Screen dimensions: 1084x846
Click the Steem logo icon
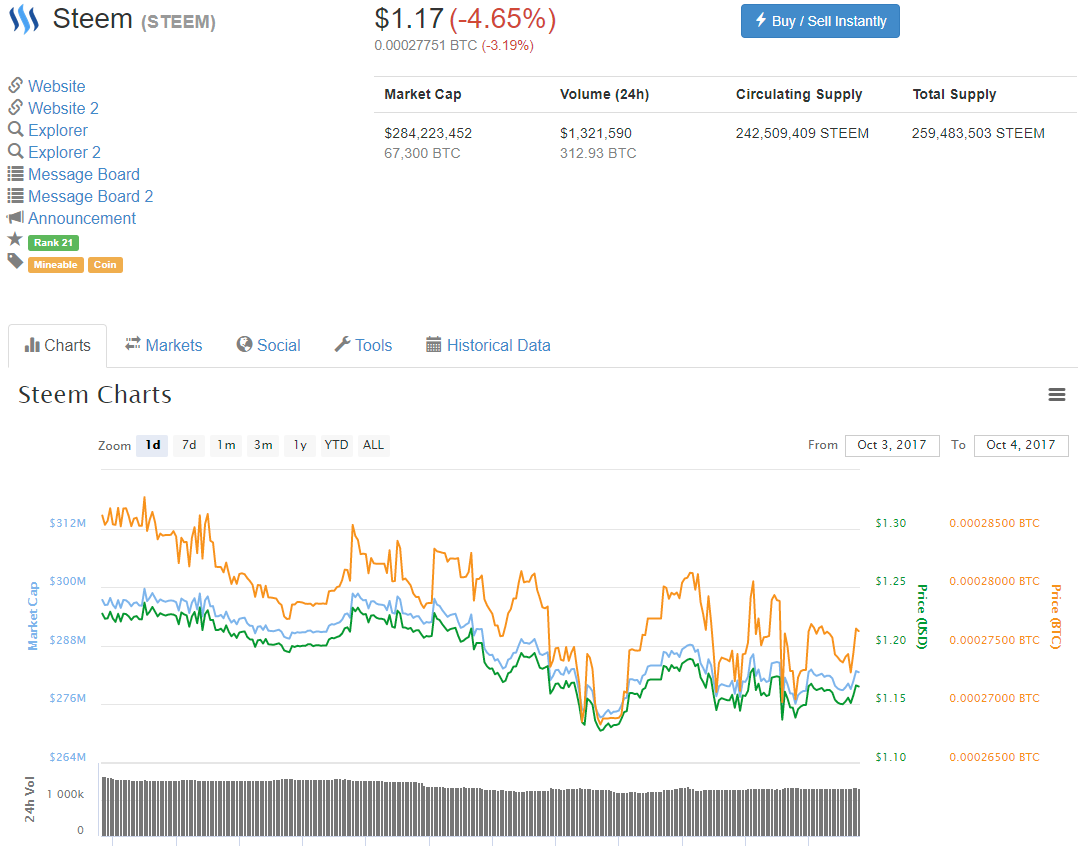click(24, 19)
